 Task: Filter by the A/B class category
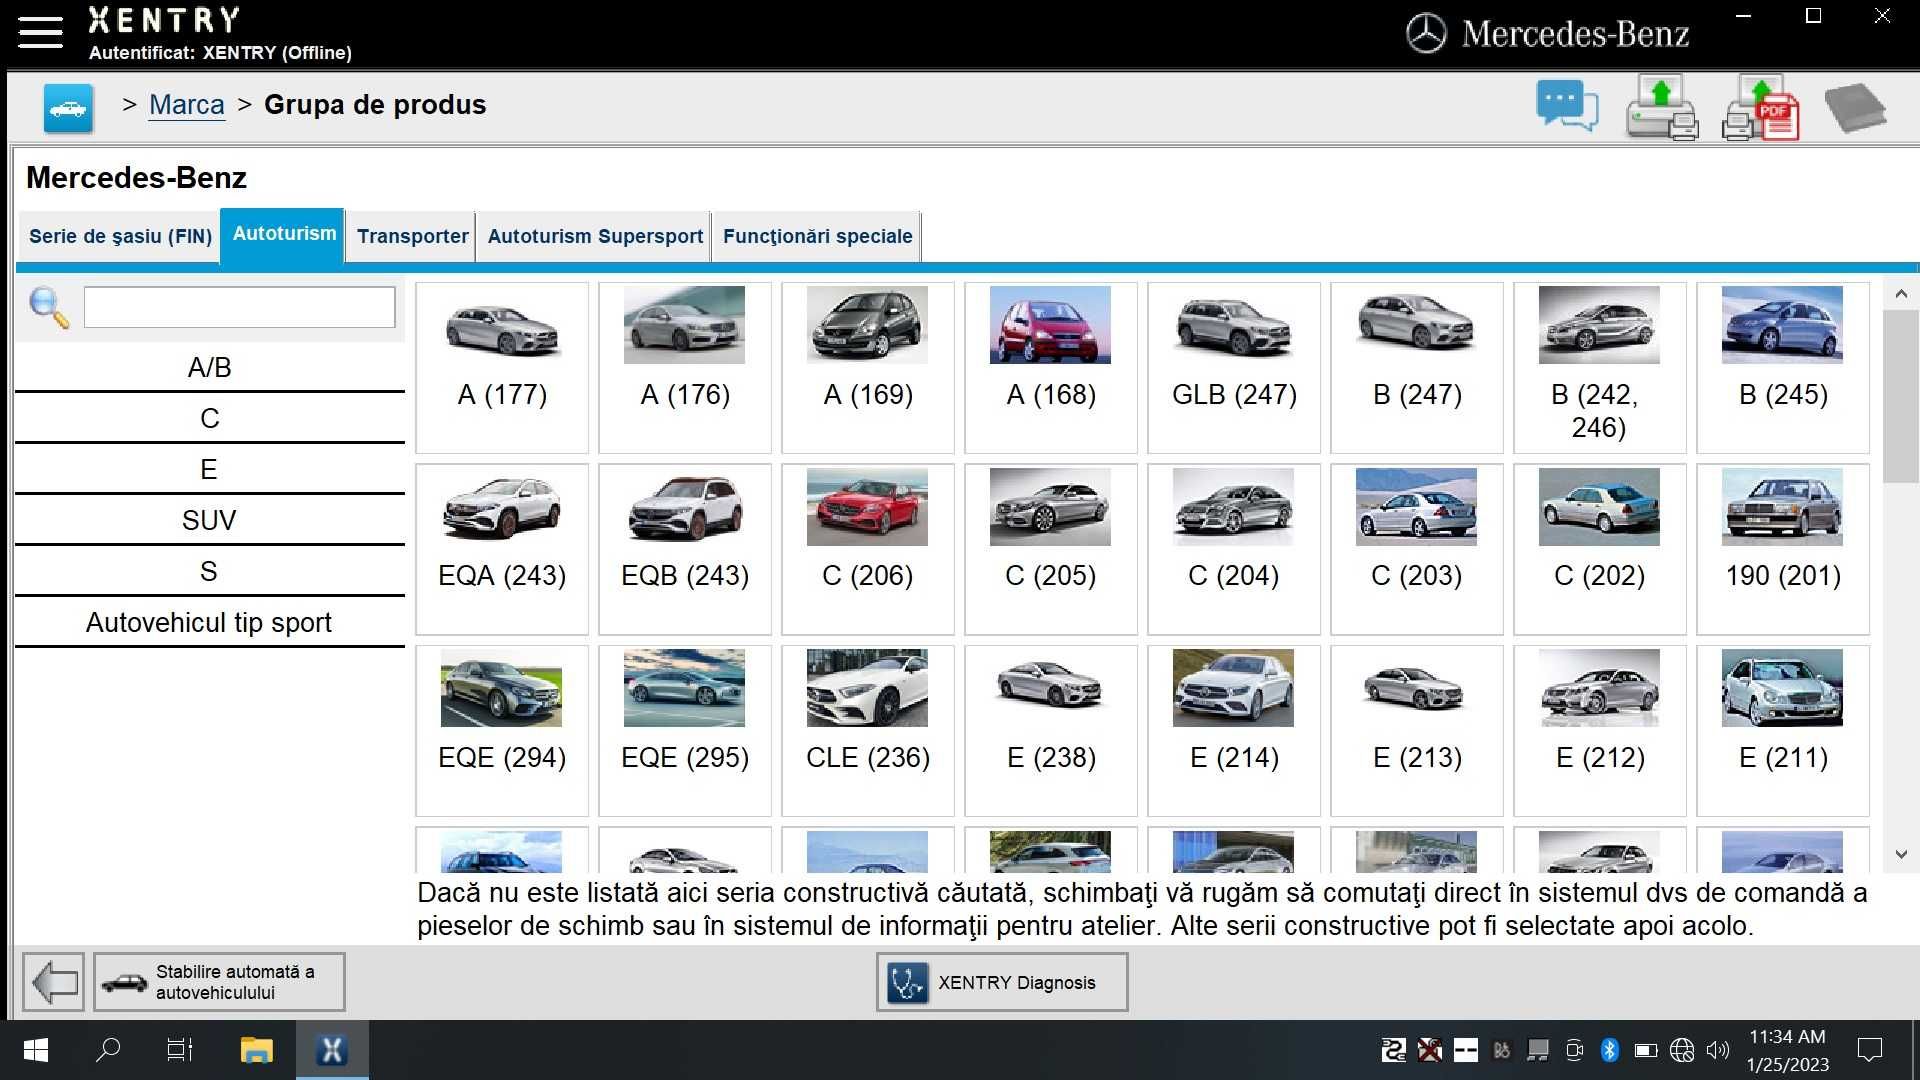(x=209, y=368)
